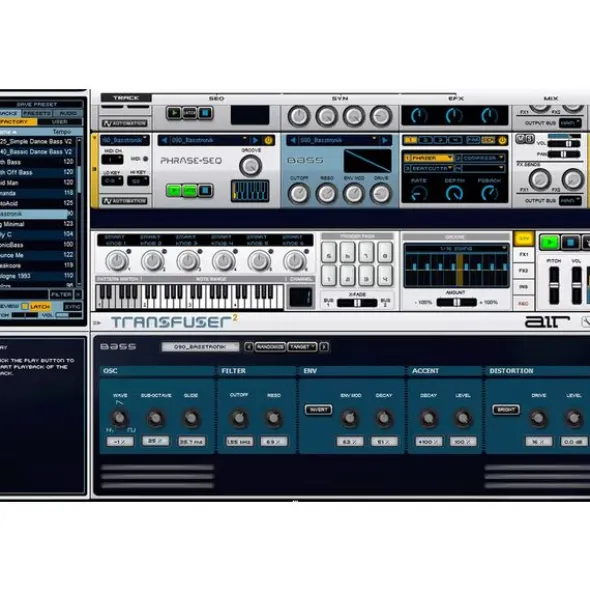Viewport: 590px width, 591px height.
Task: Click the Groove Amount slider
Action: click(456, 302)
